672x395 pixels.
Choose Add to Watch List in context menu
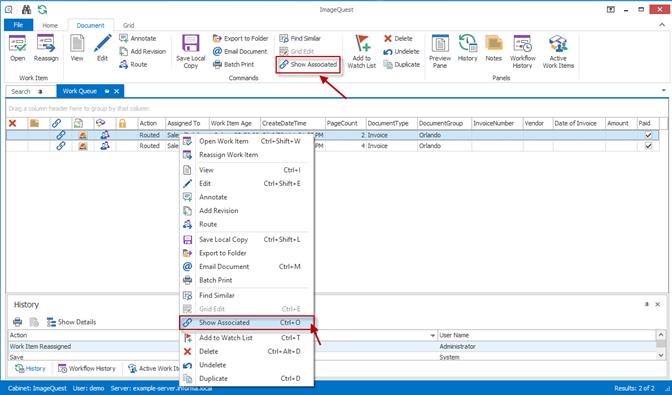(246, 338)
